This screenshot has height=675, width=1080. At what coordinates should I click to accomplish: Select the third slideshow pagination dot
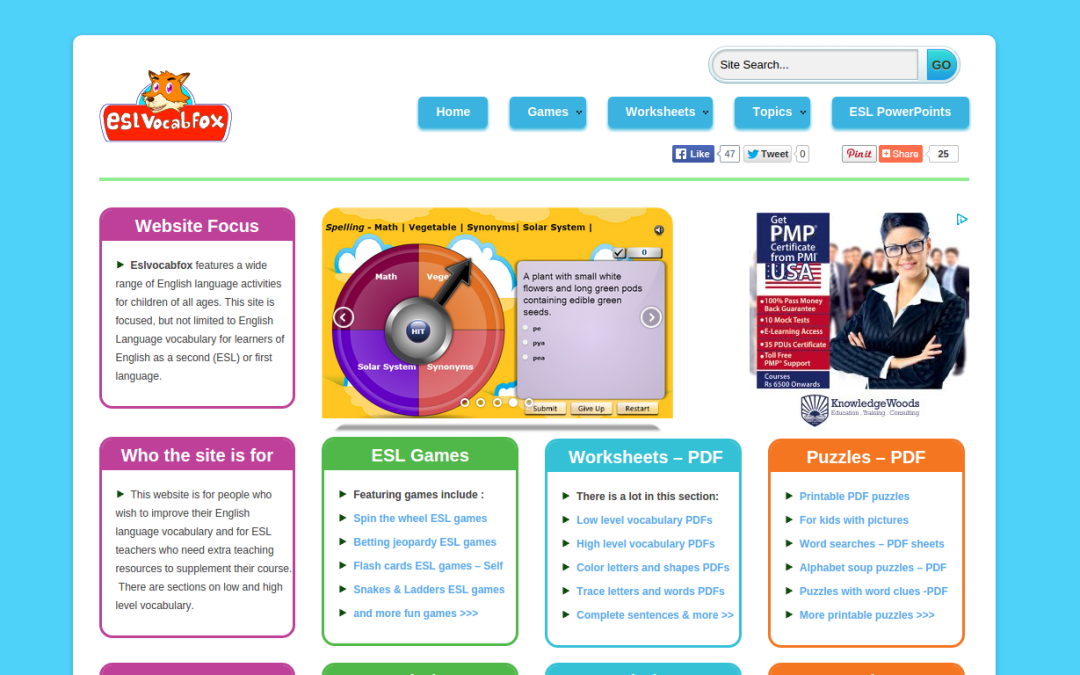click(x=497, y=402)
